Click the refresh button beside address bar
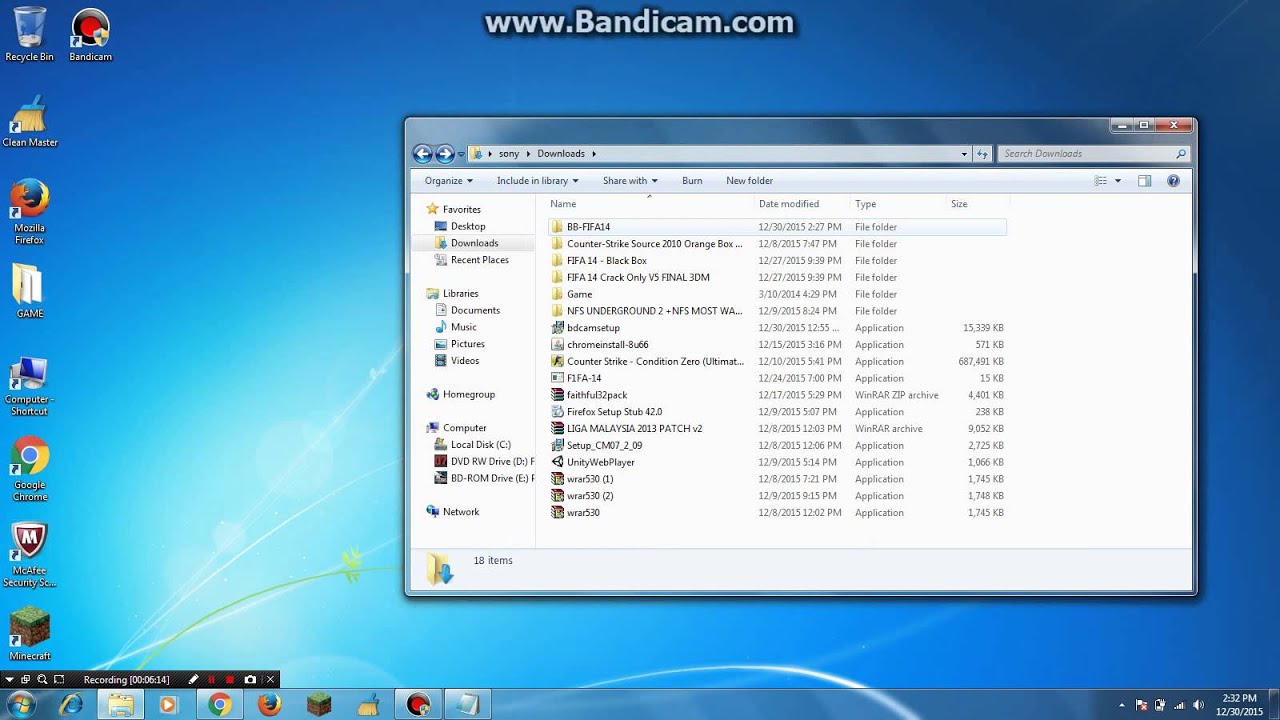Viewport: 1280px width, 720px height. coord(982,154)
